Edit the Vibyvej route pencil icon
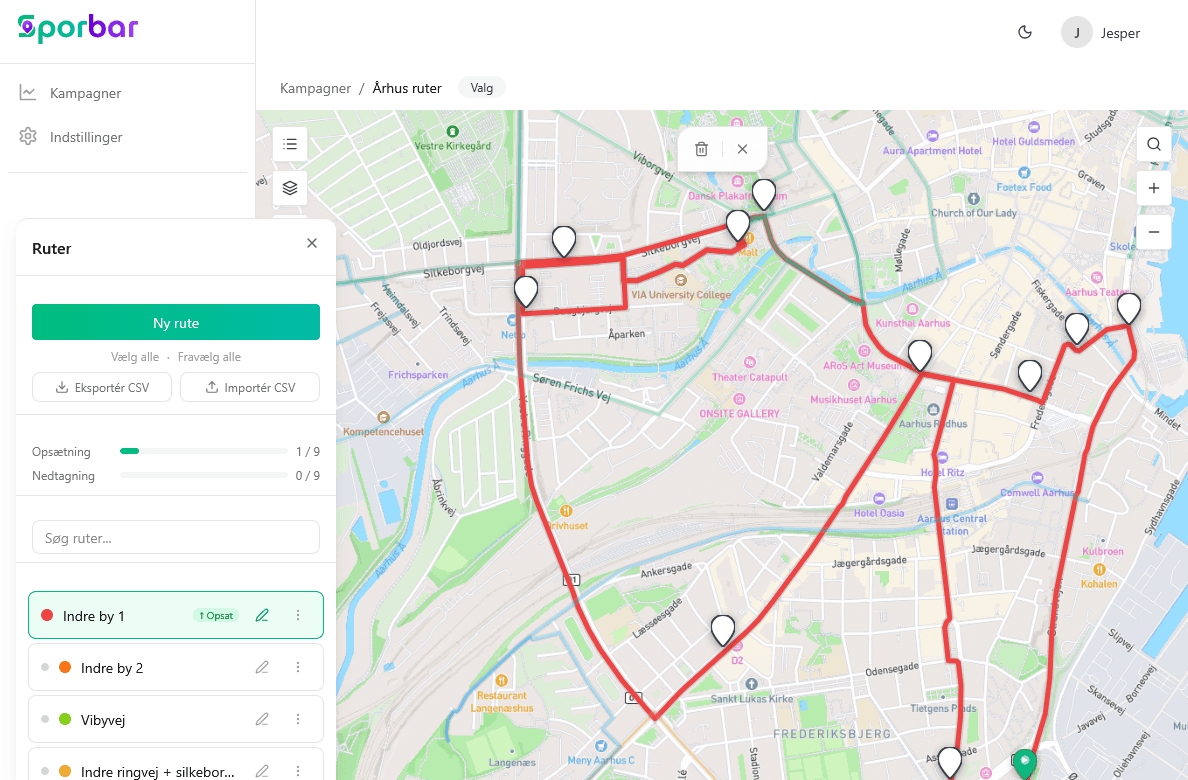The height and width of the screenshot is (780, 1188). pos(262,719)
